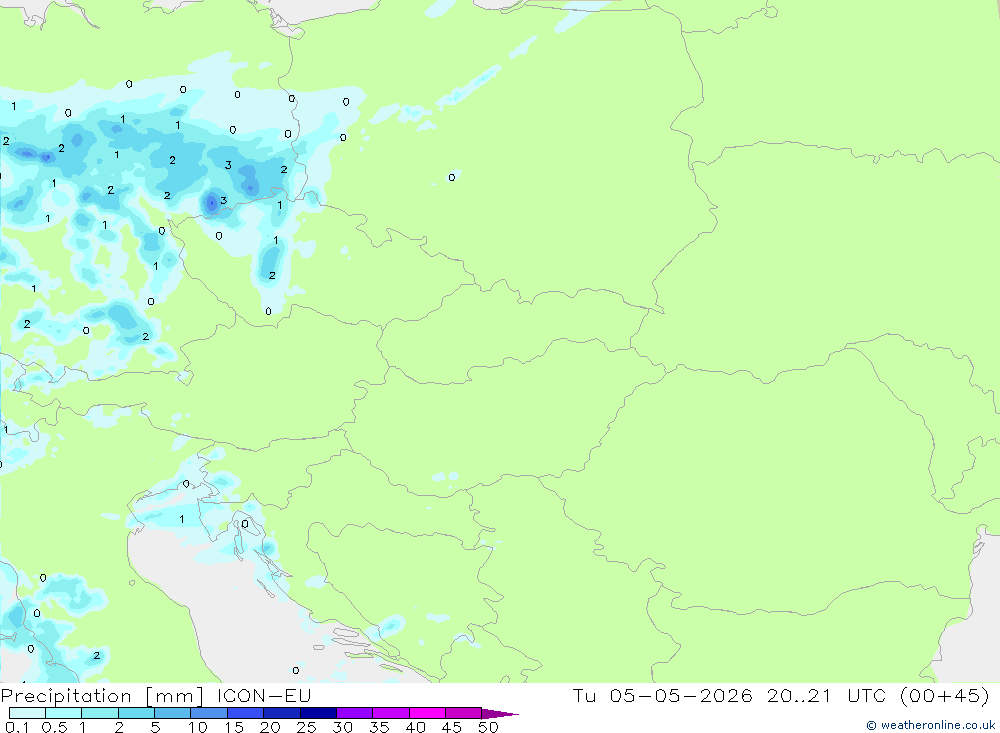Screen dimensions: 1000x733
Task: Click the arrow tip above 50 mm on legend
Action: coord(501,714)
